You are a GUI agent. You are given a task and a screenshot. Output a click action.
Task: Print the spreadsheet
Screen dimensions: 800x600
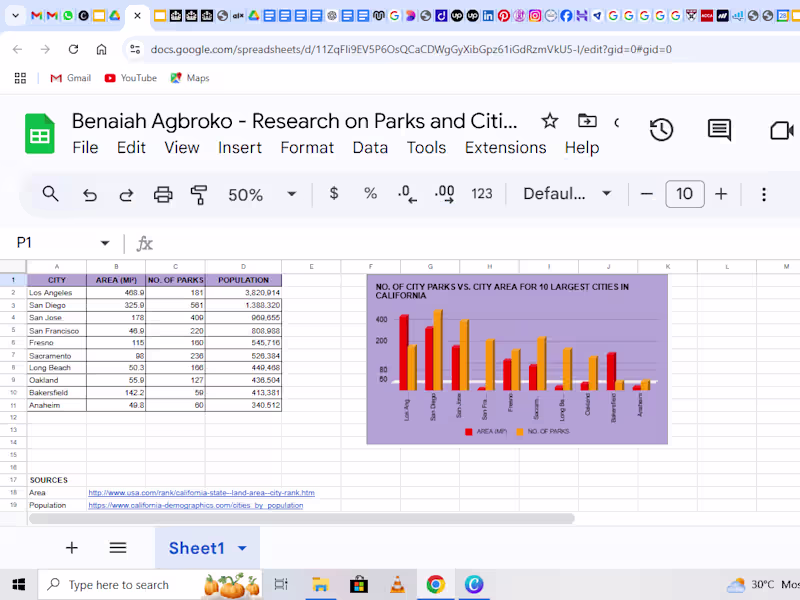[x=163, y=194]
